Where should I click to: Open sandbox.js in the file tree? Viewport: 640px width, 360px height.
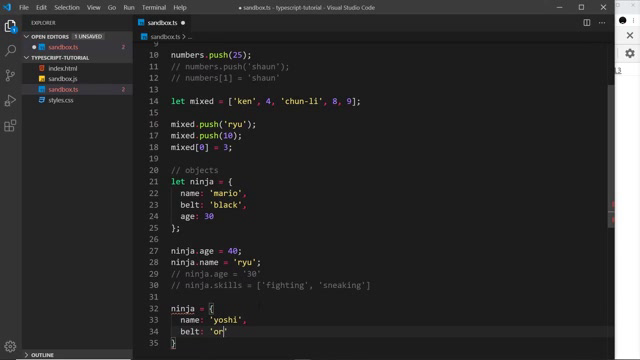coord(63,79)
